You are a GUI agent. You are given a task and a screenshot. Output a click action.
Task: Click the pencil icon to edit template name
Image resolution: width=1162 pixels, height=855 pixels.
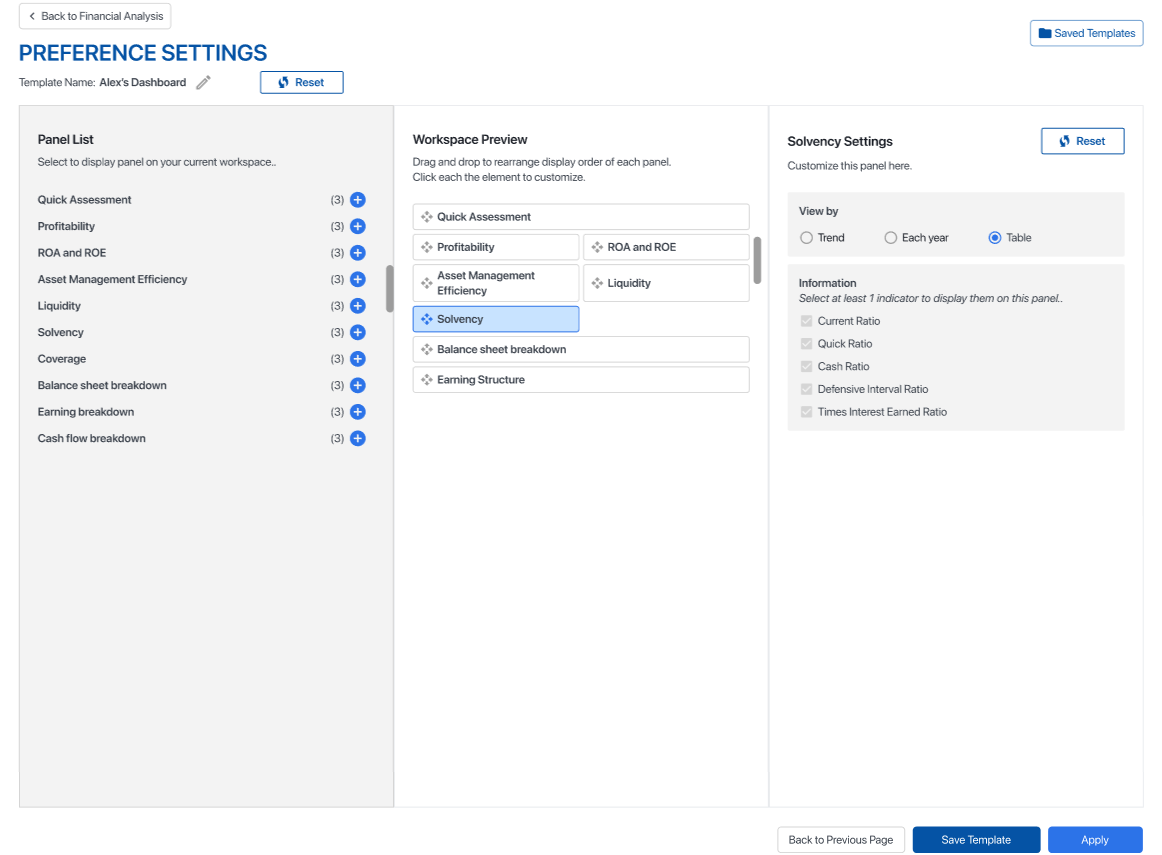tap(203, 83)
